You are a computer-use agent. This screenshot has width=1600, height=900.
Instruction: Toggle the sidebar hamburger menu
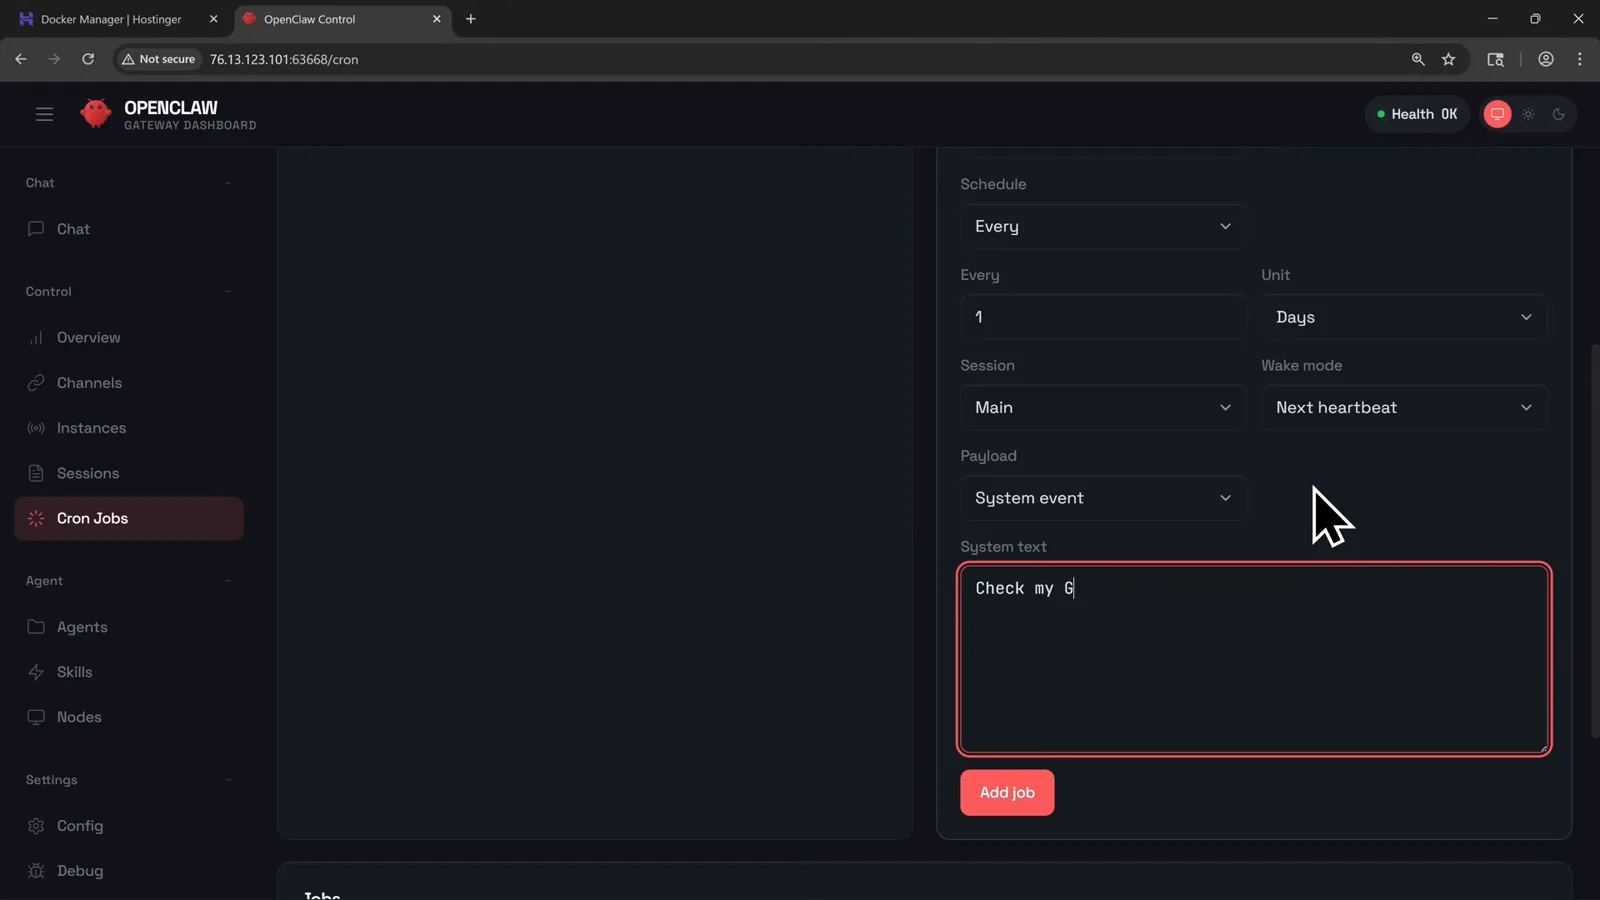pos(44,114)
